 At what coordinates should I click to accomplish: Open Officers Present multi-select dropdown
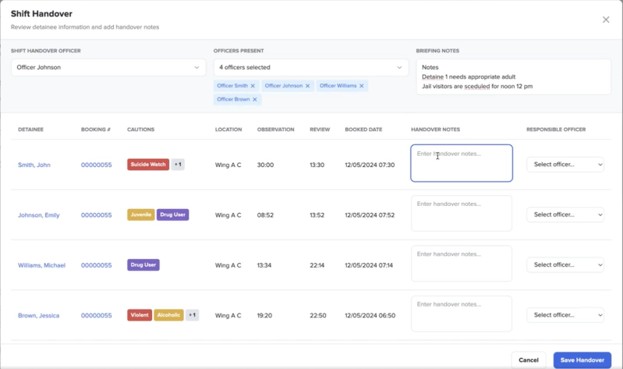tap(311, 68)
